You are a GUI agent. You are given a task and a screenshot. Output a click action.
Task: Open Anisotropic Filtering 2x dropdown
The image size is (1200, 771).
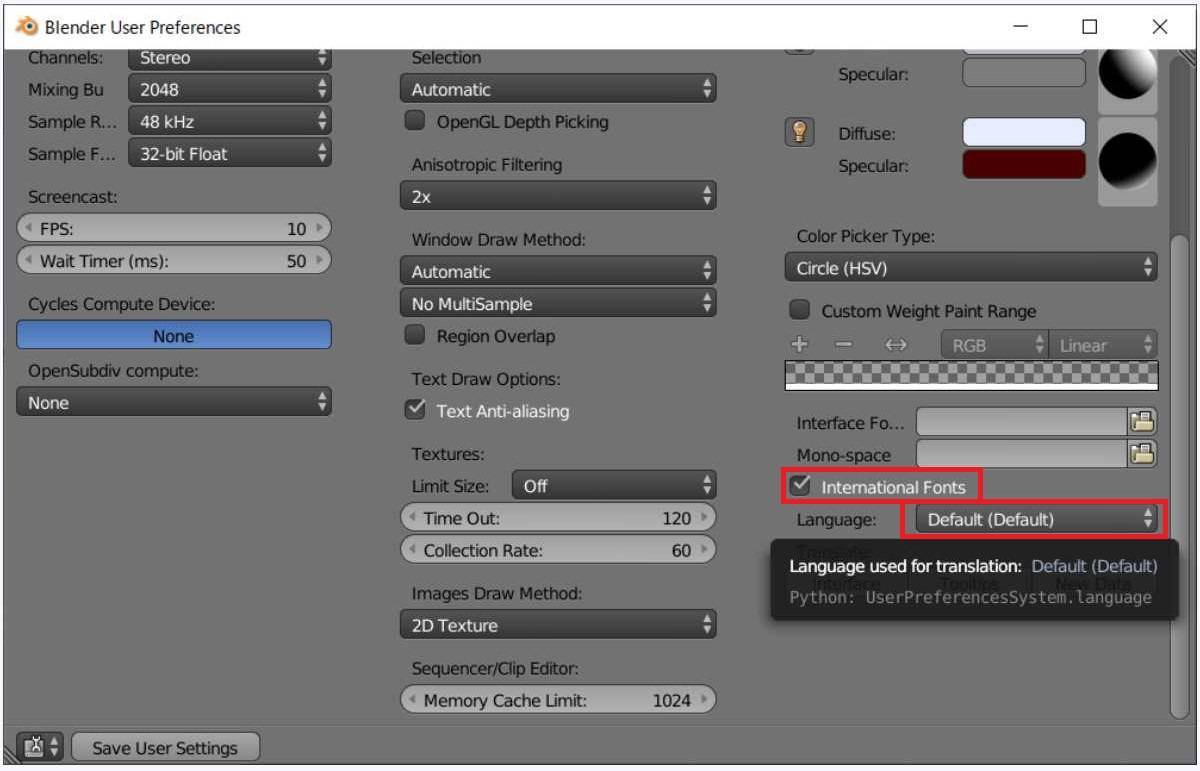pyautogui.click(x=558, y=196)
